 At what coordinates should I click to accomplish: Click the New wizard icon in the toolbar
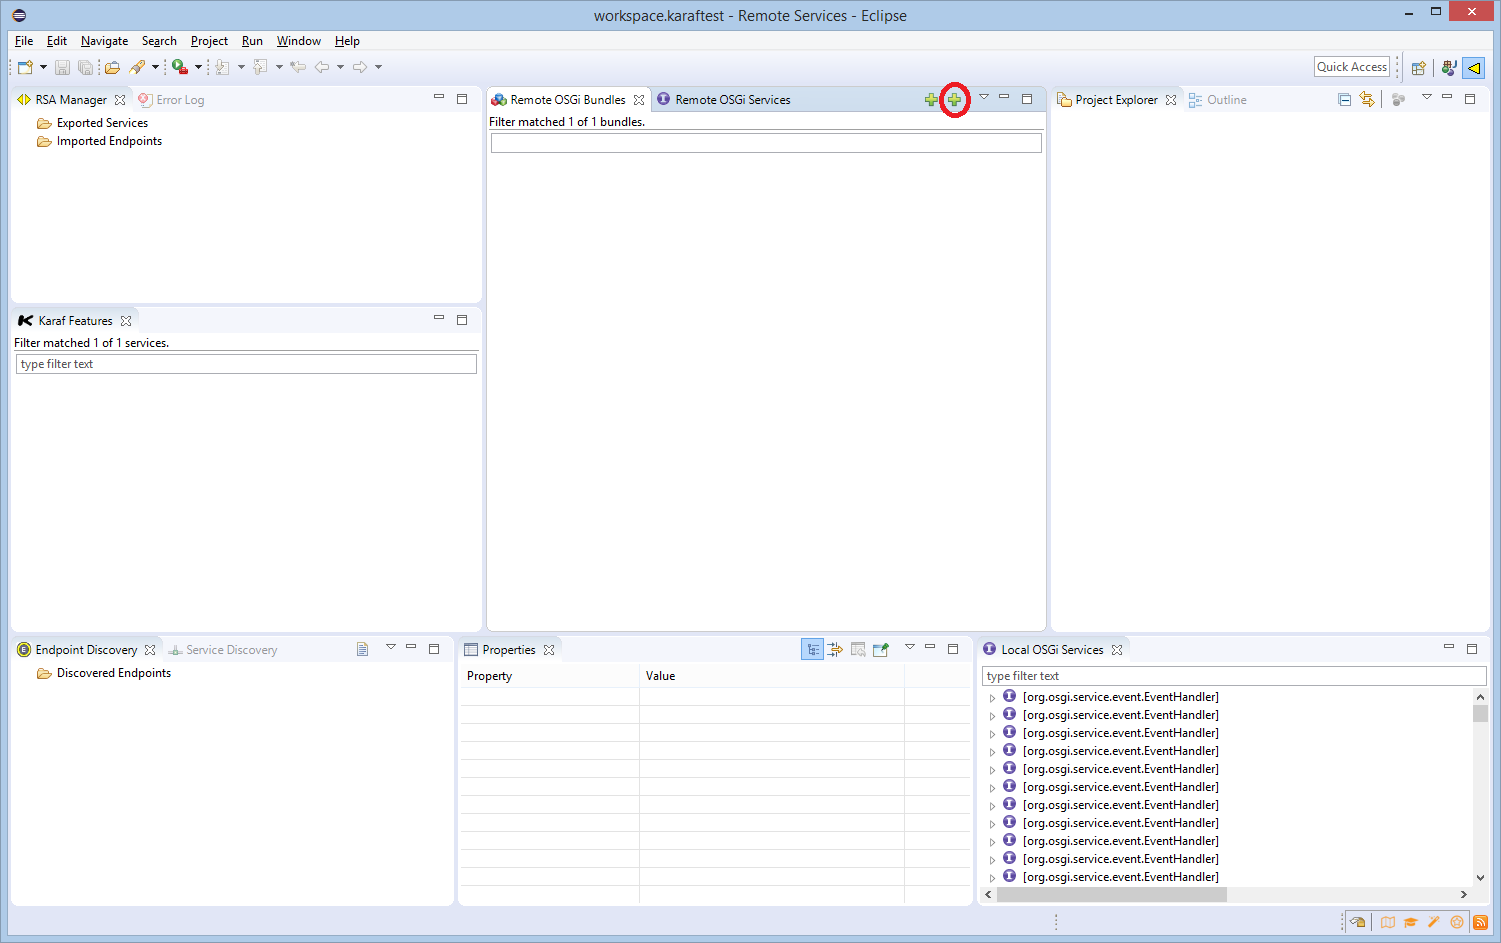25,67
